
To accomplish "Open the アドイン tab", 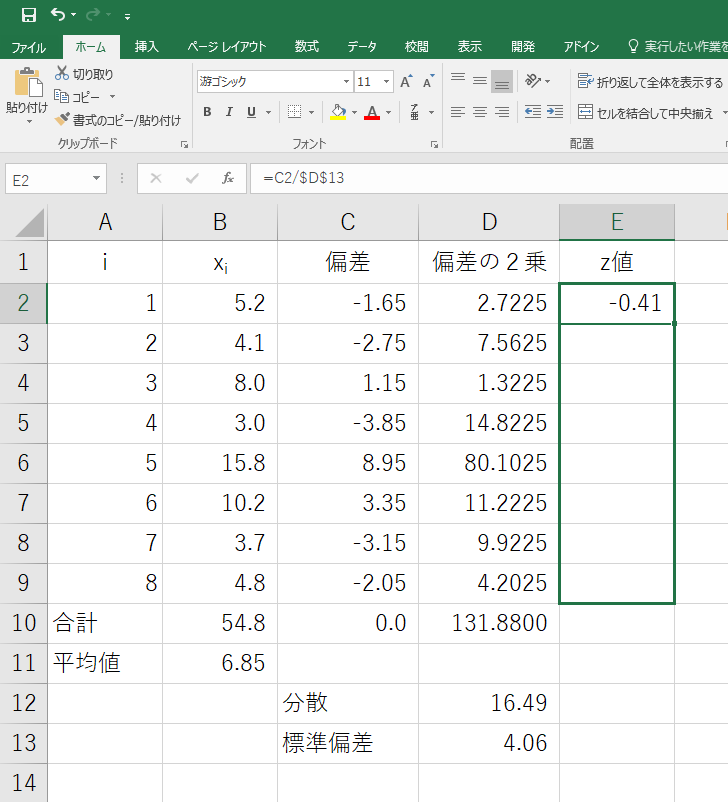I will pyautogui.click(x=581, y=47).
